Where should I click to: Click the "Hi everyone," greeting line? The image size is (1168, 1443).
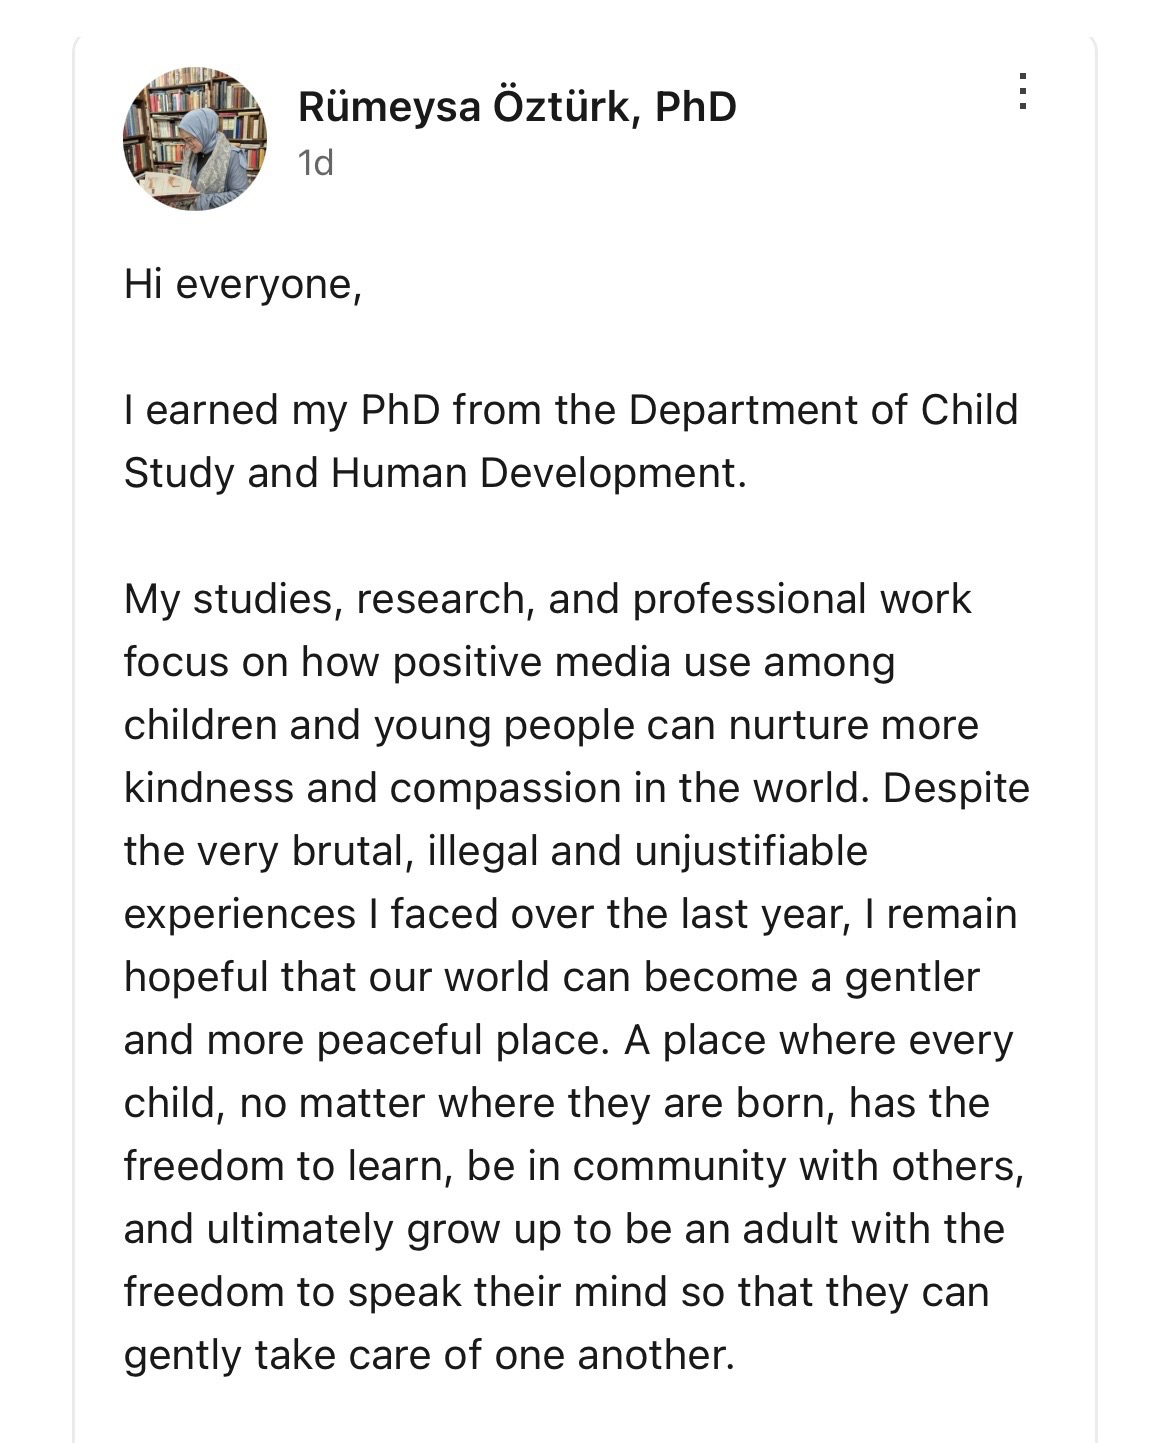(242, 285)
